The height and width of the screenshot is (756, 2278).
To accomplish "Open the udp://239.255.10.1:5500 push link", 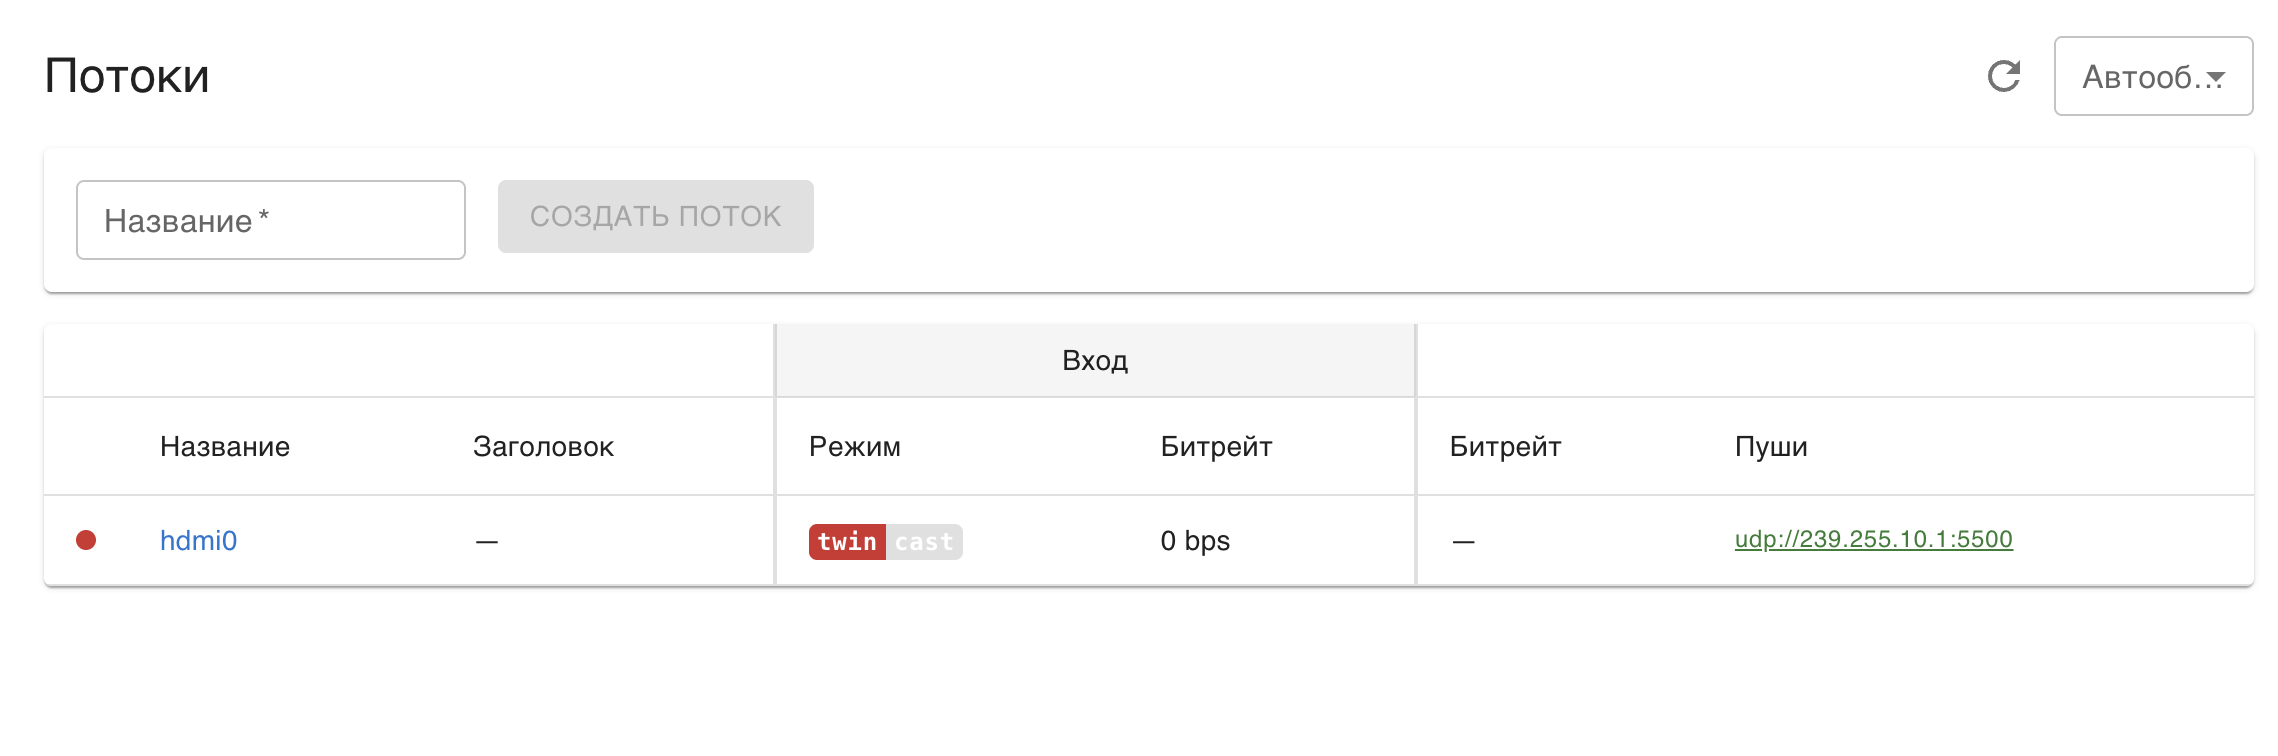I will click(1873, 537).
